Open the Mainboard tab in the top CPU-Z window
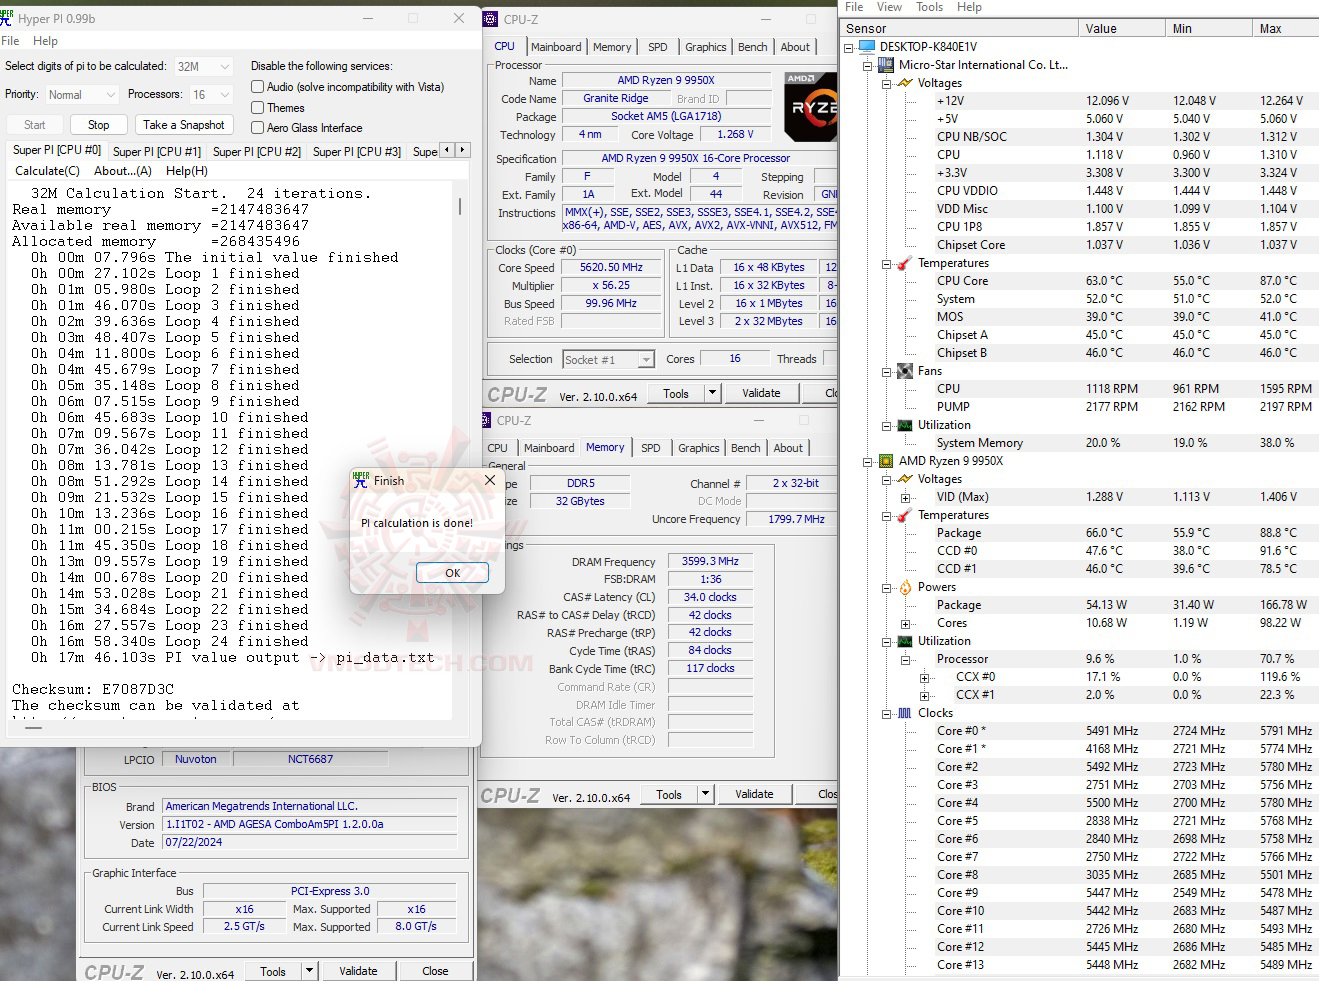 pyautogui.click(x=556, y=47)
